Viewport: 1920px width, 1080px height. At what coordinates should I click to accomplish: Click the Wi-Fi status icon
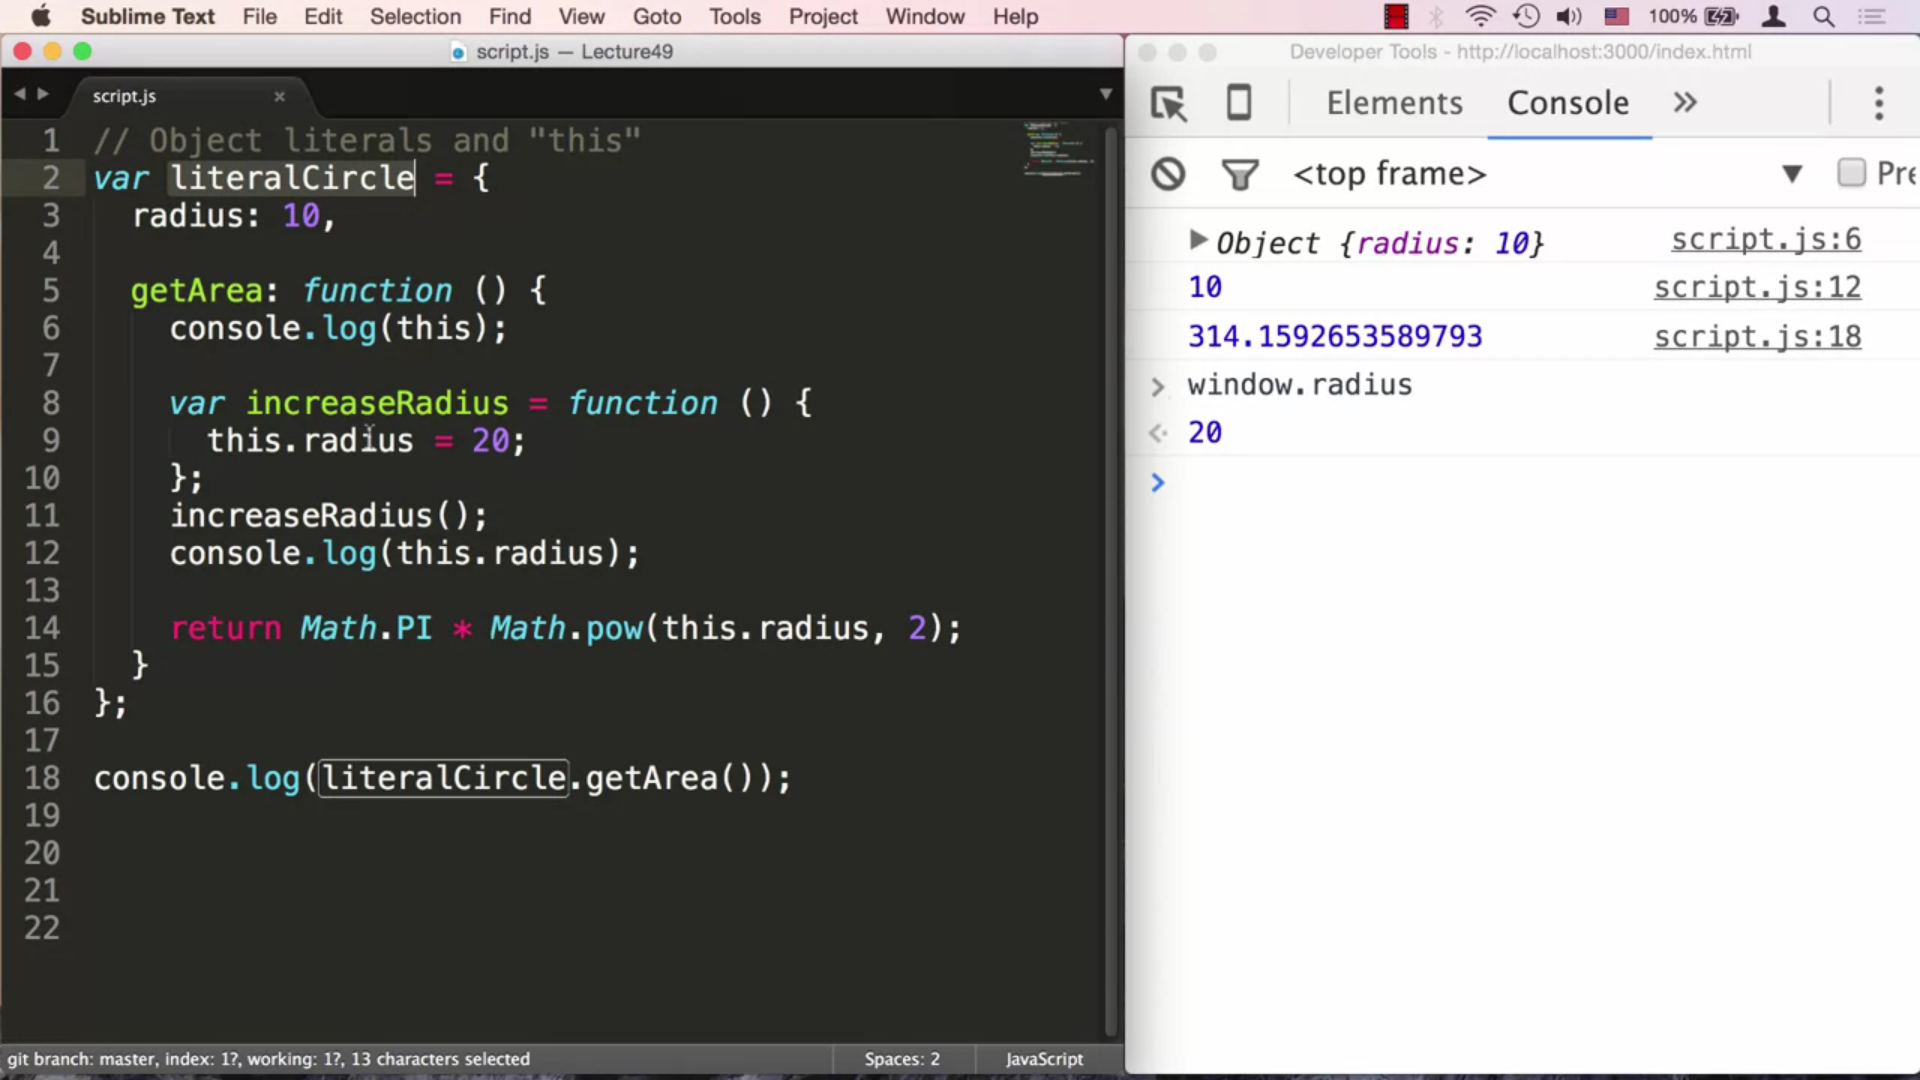pos(1480,16)
